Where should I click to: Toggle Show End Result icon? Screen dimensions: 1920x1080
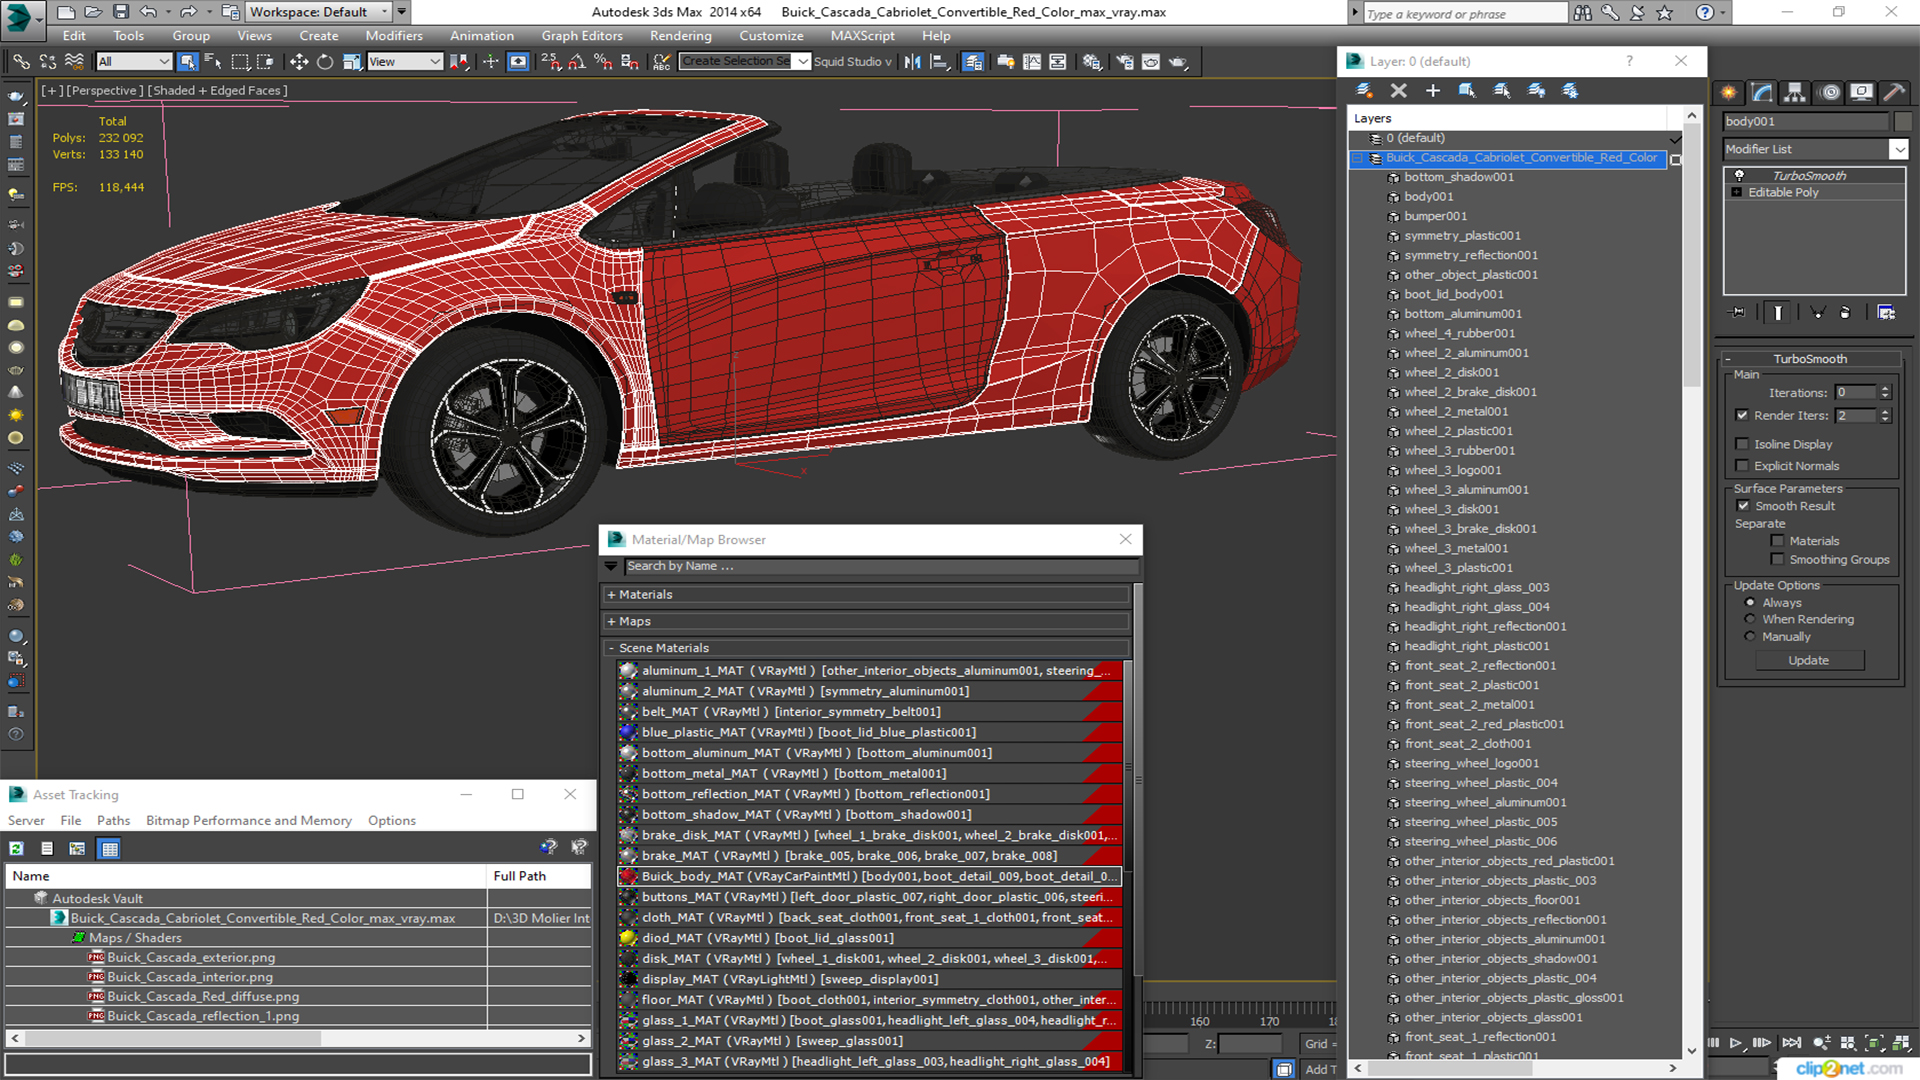(1778, 313)
